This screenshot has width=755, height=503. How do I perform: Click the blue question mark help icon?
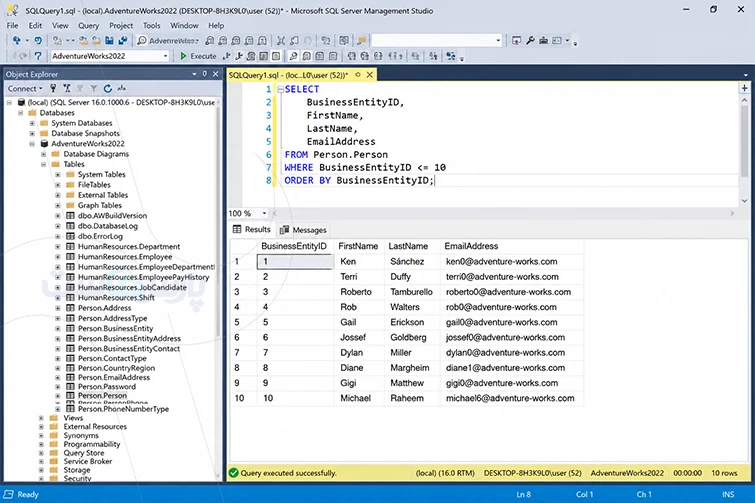[x=38, y=56]
